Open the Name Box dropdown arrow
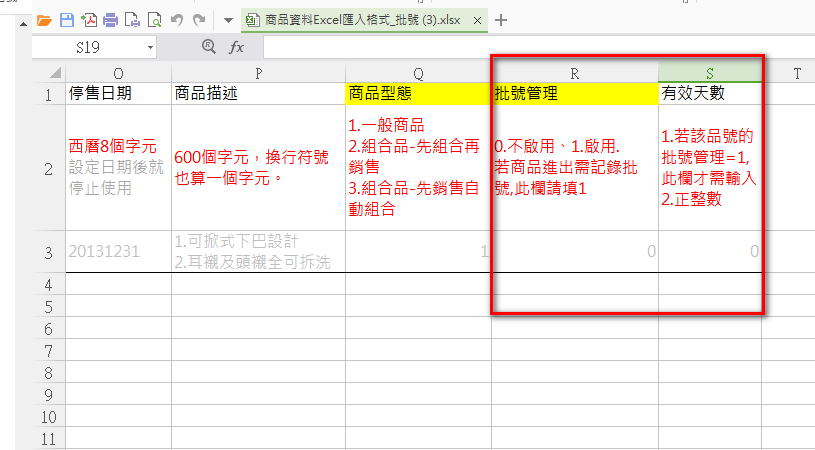 [x=150, y=48]
